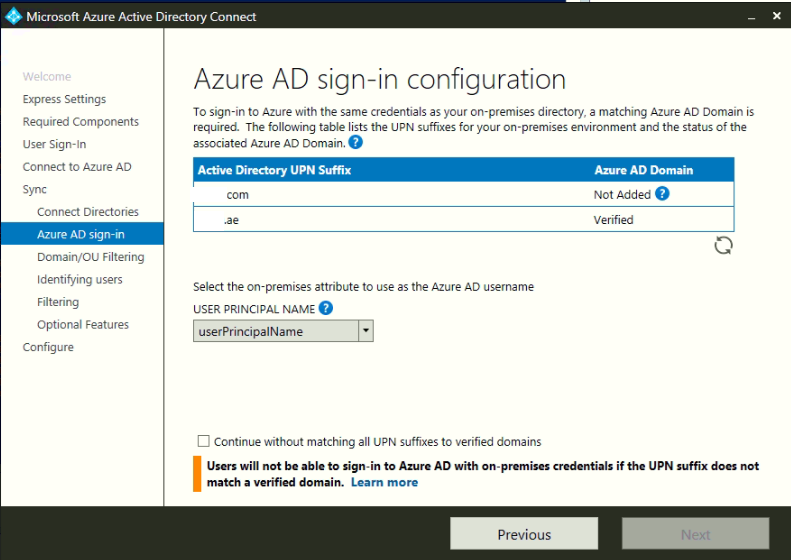Go to Domain/OU Filtering step
This screenshot has height=560, width=791.
91,257
